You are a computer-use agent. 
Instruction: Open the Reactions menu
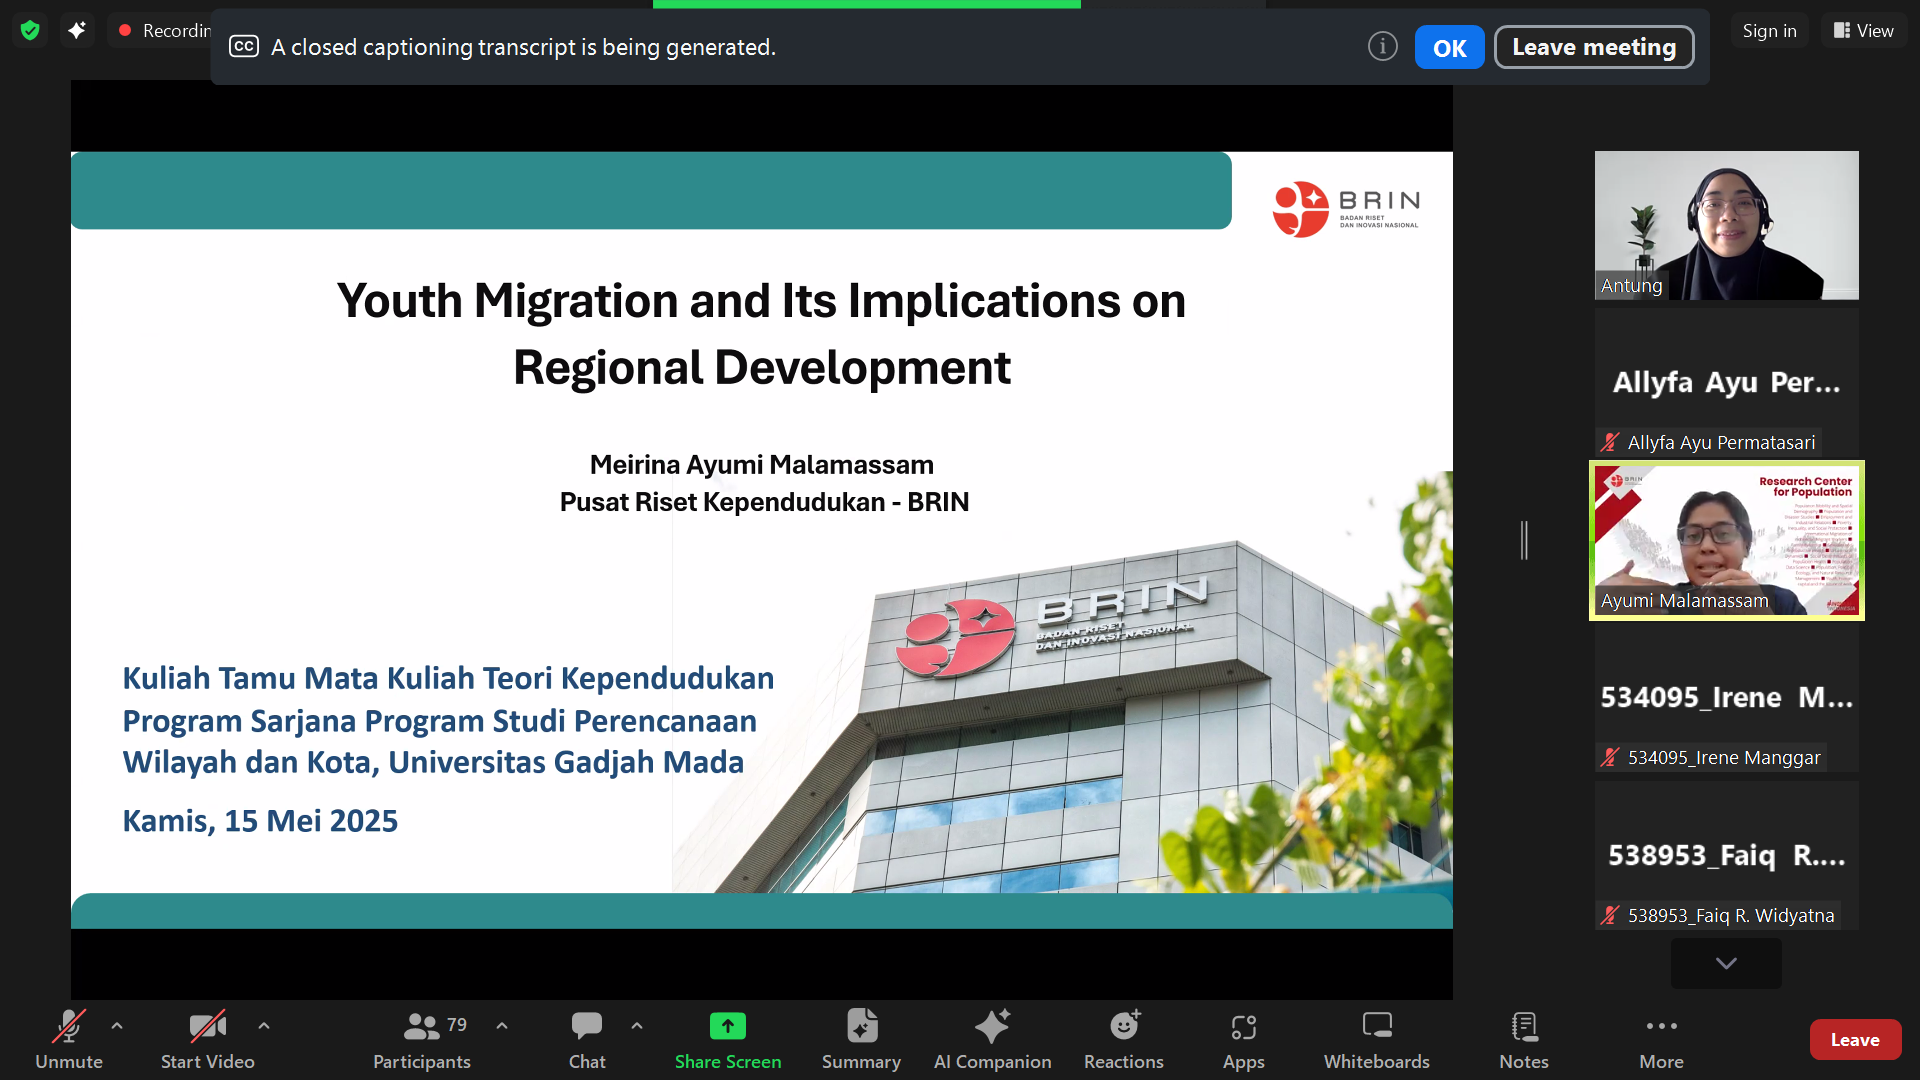(1124, 1040)
